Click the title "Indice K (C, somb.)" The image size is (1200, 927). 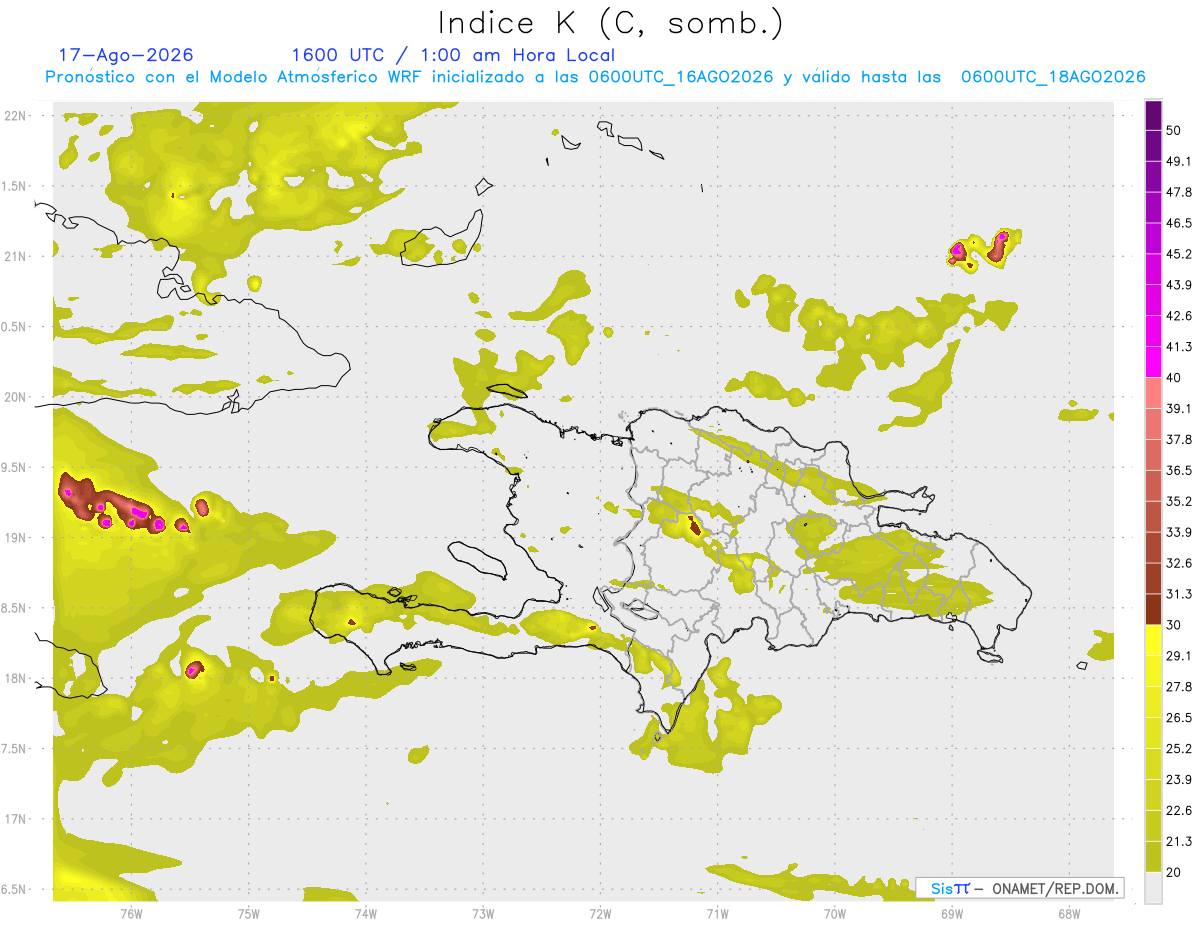point(610,23)
